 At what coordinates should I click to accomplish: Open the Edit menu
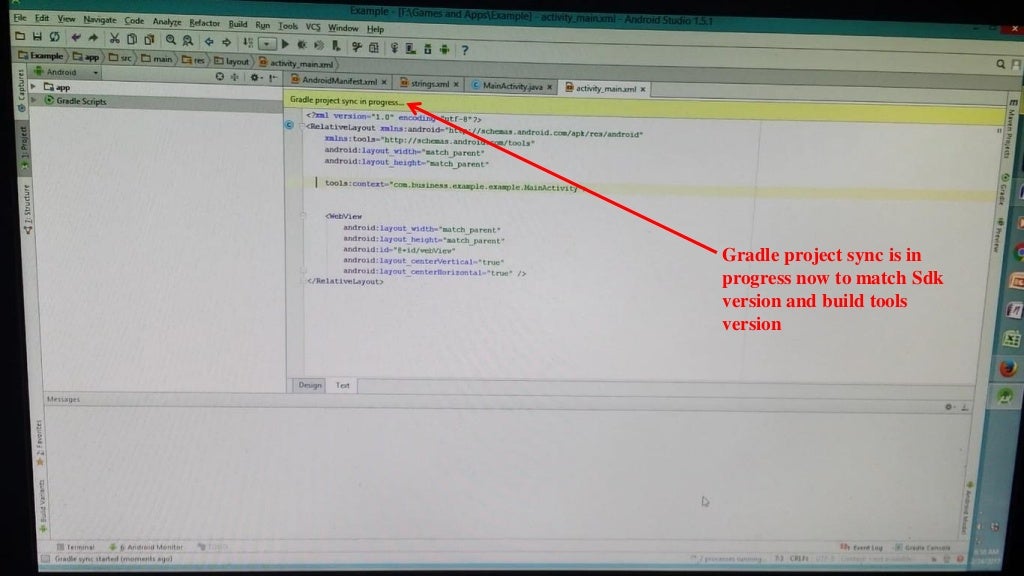point(42,18)
